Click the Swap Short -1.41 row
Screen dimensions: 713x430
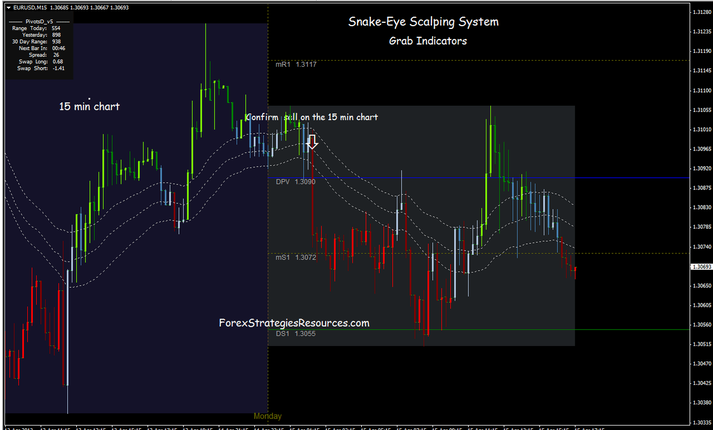(41, 68)
